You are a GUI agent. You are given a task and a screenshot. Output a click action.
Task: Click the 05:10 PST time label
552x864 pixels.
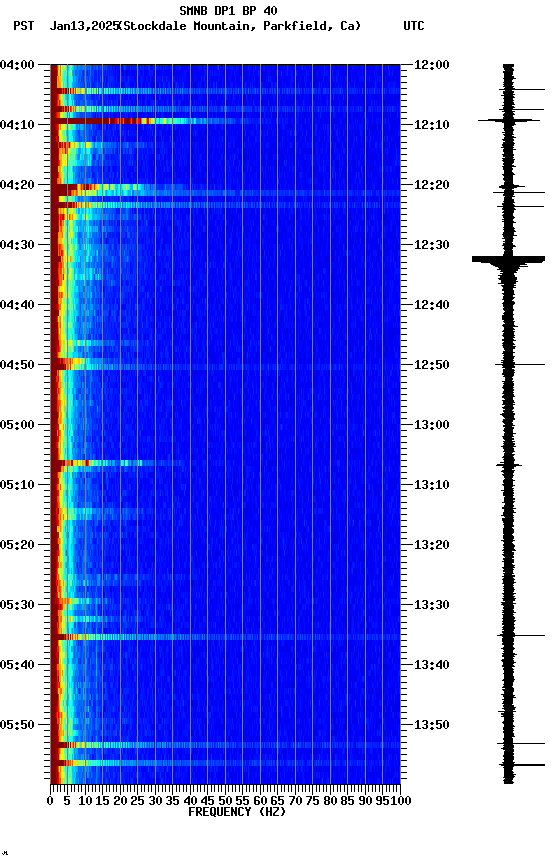[x=17, y=485]
